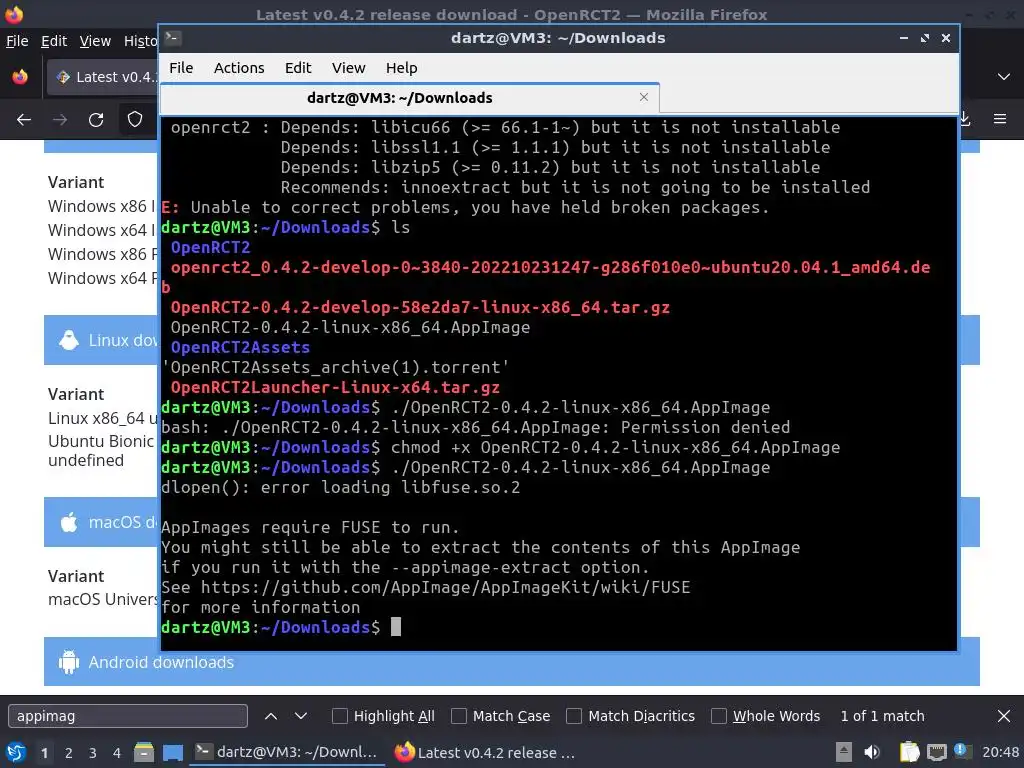Open the file manager taskbar icon
This screenshot has width=1024, height=768.
pos(144,753)
